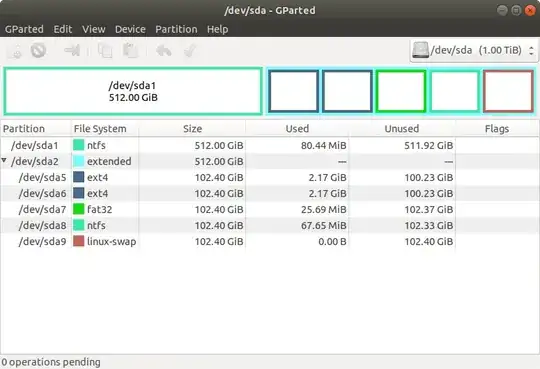Click the 511.92 GiB unused value

pyautogui.click(x=429, y=145)
